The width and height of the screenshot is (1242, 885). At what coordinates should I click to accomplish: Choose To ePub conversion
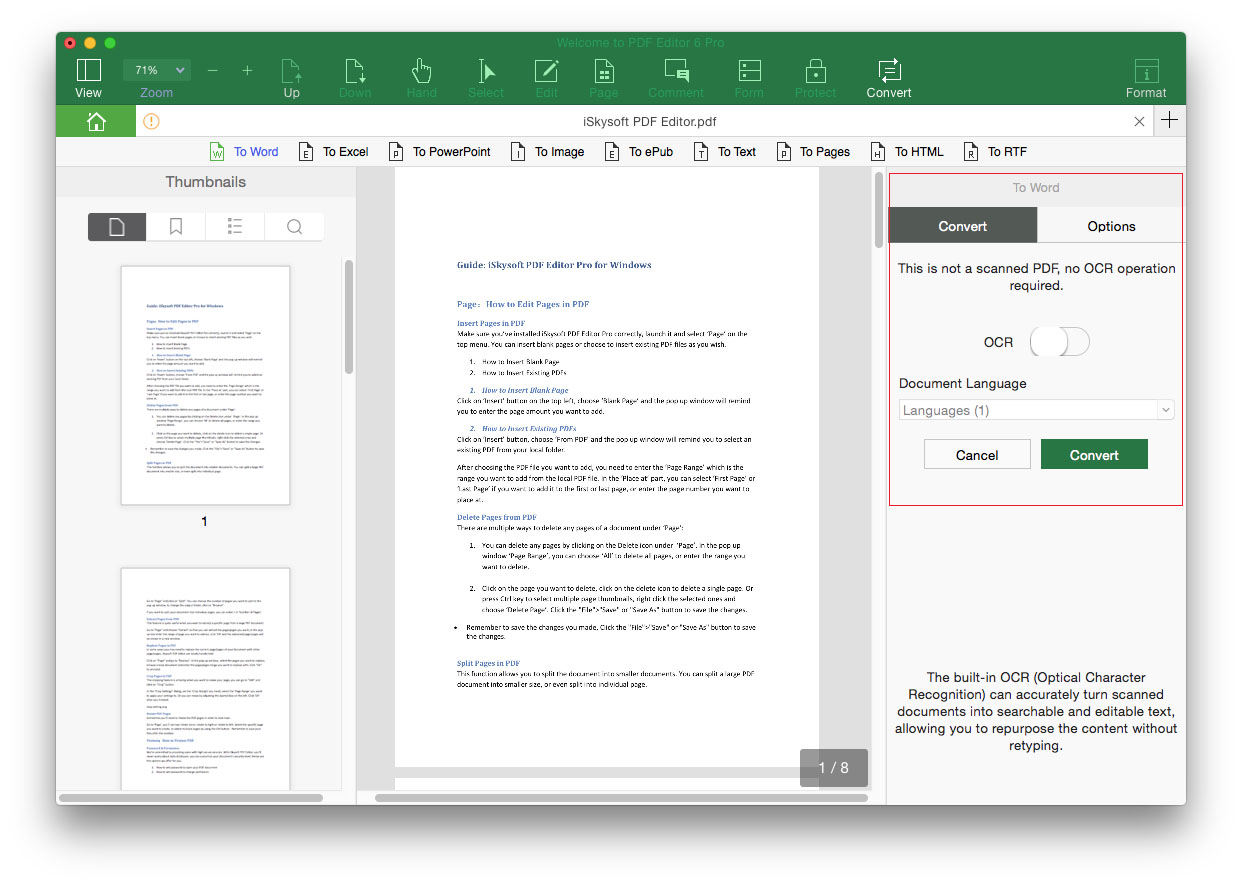tap(639, 152)
